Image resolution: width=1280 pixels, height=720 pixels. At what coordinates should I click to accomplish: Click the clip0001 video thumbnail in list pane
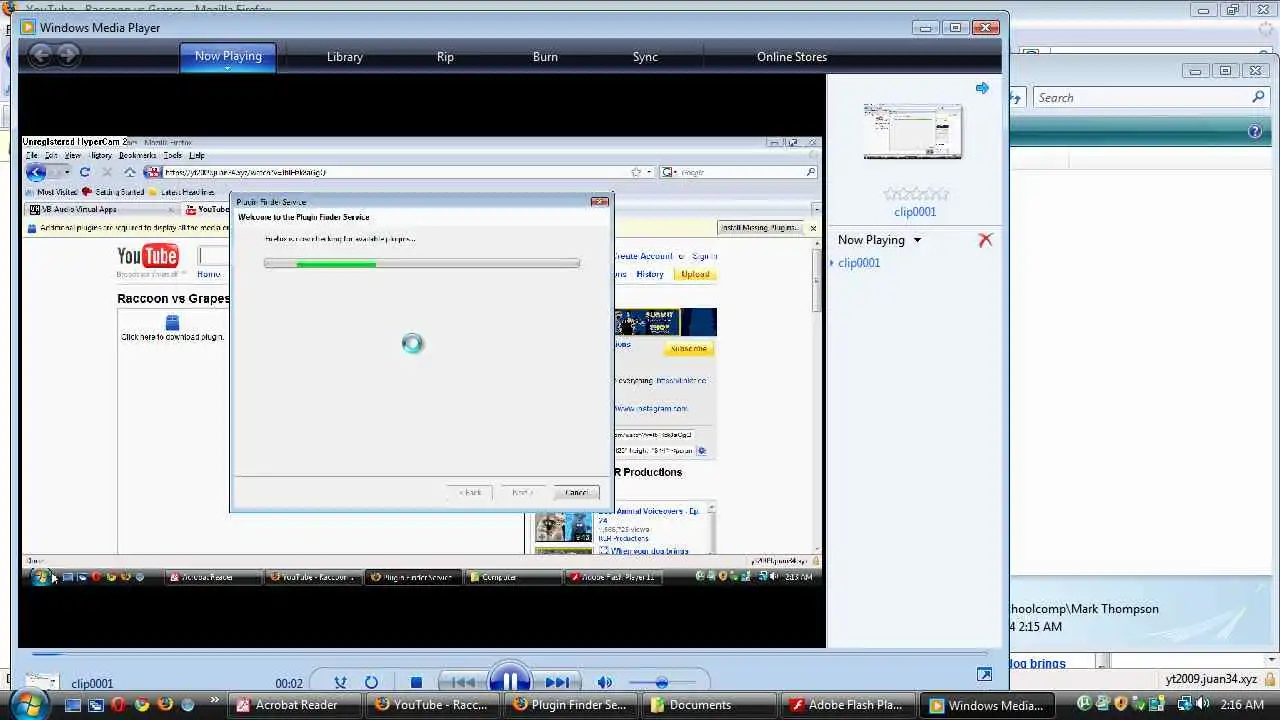913,131
